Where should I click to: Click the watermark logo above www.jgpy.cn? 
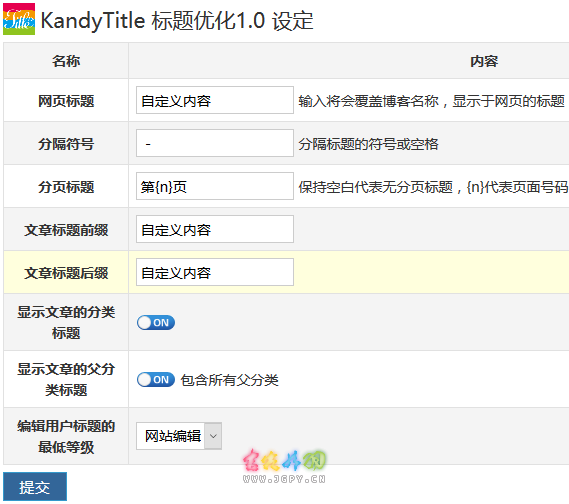coord(284,460)
